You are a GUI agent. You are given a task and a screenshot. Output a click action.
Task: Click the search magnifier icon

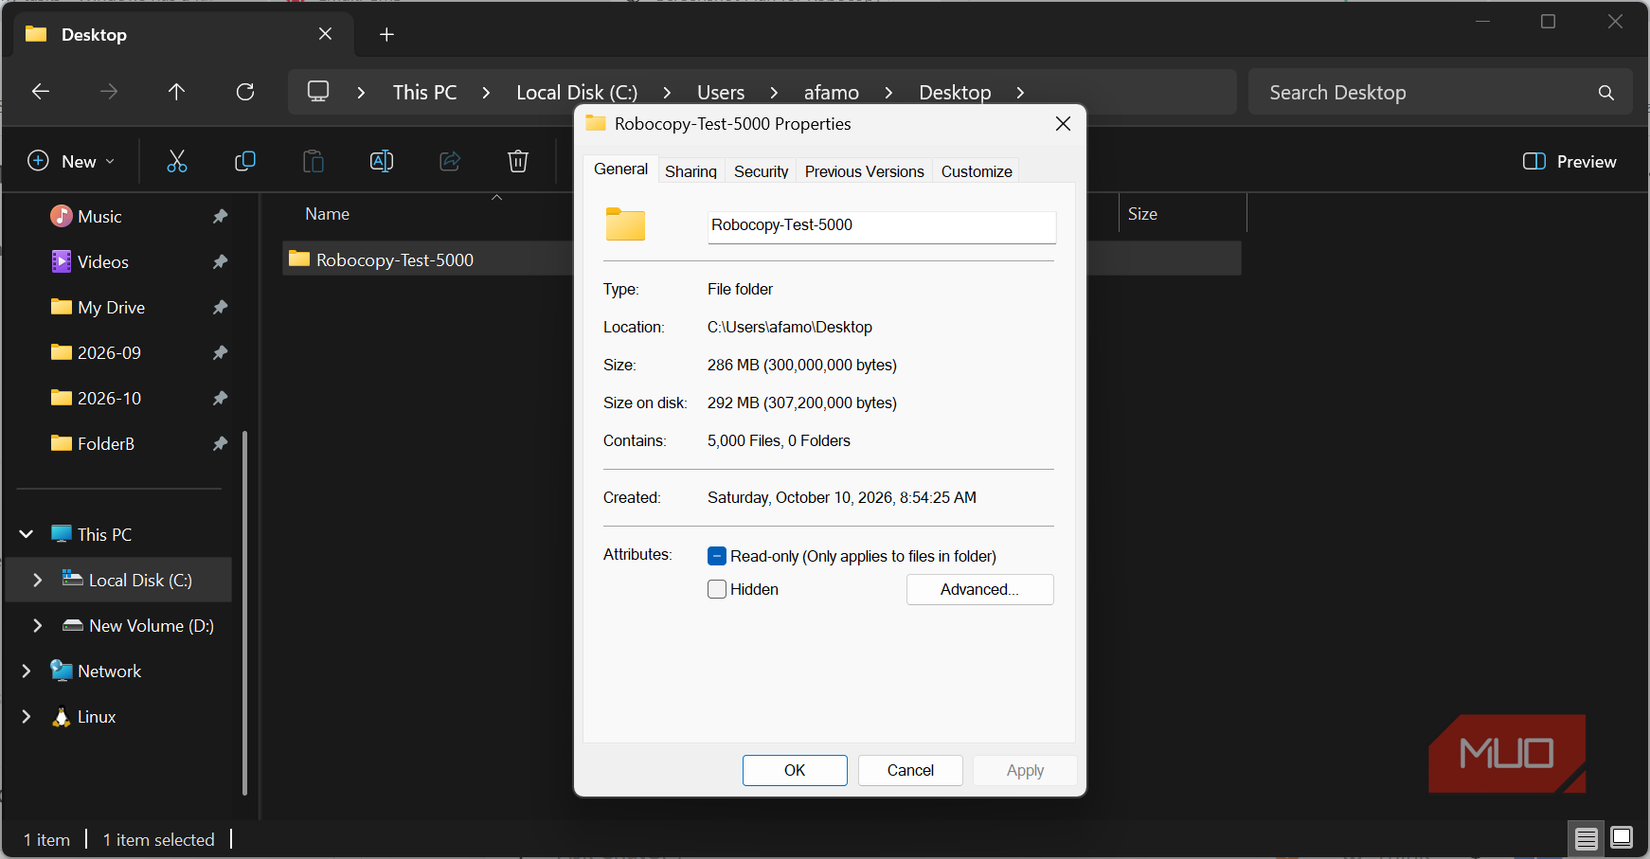tap(1606, 93)
